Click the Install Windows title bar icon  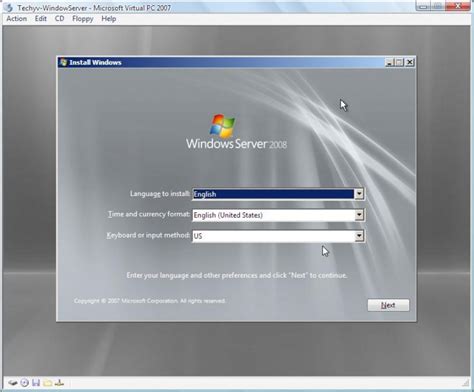[63, 62]
